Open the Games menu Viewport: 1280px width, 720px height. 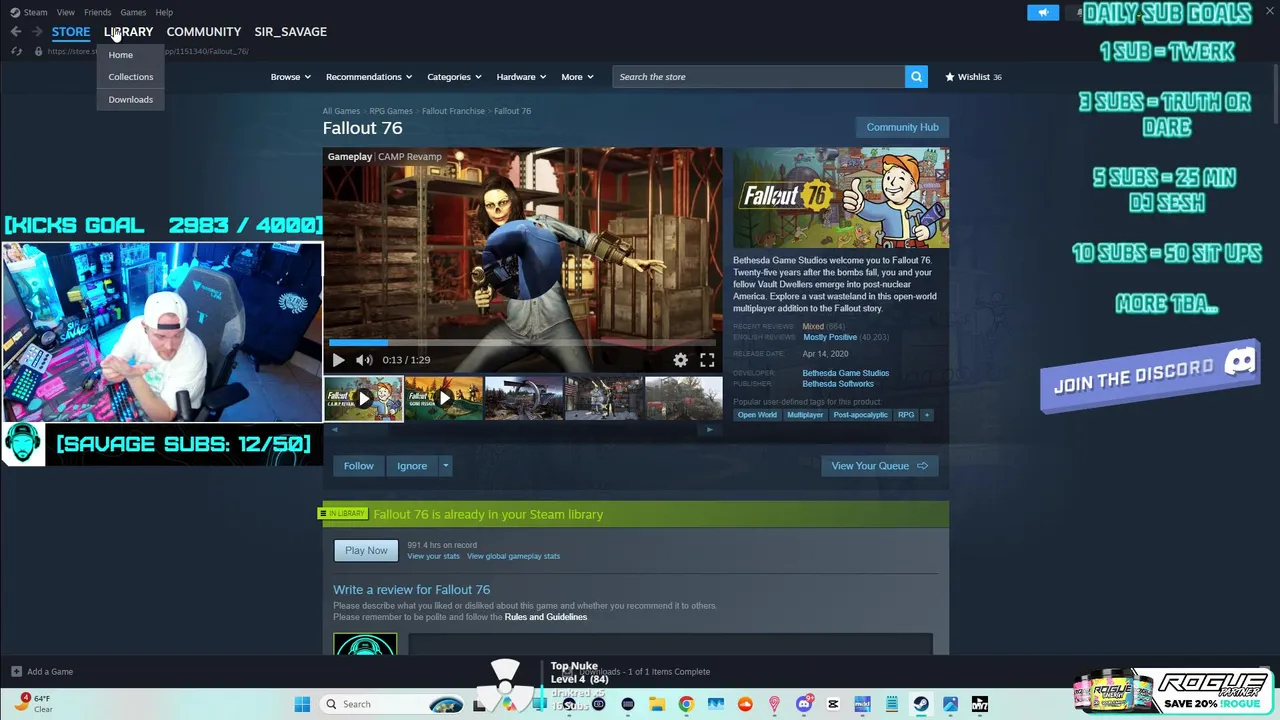[133, 12]
